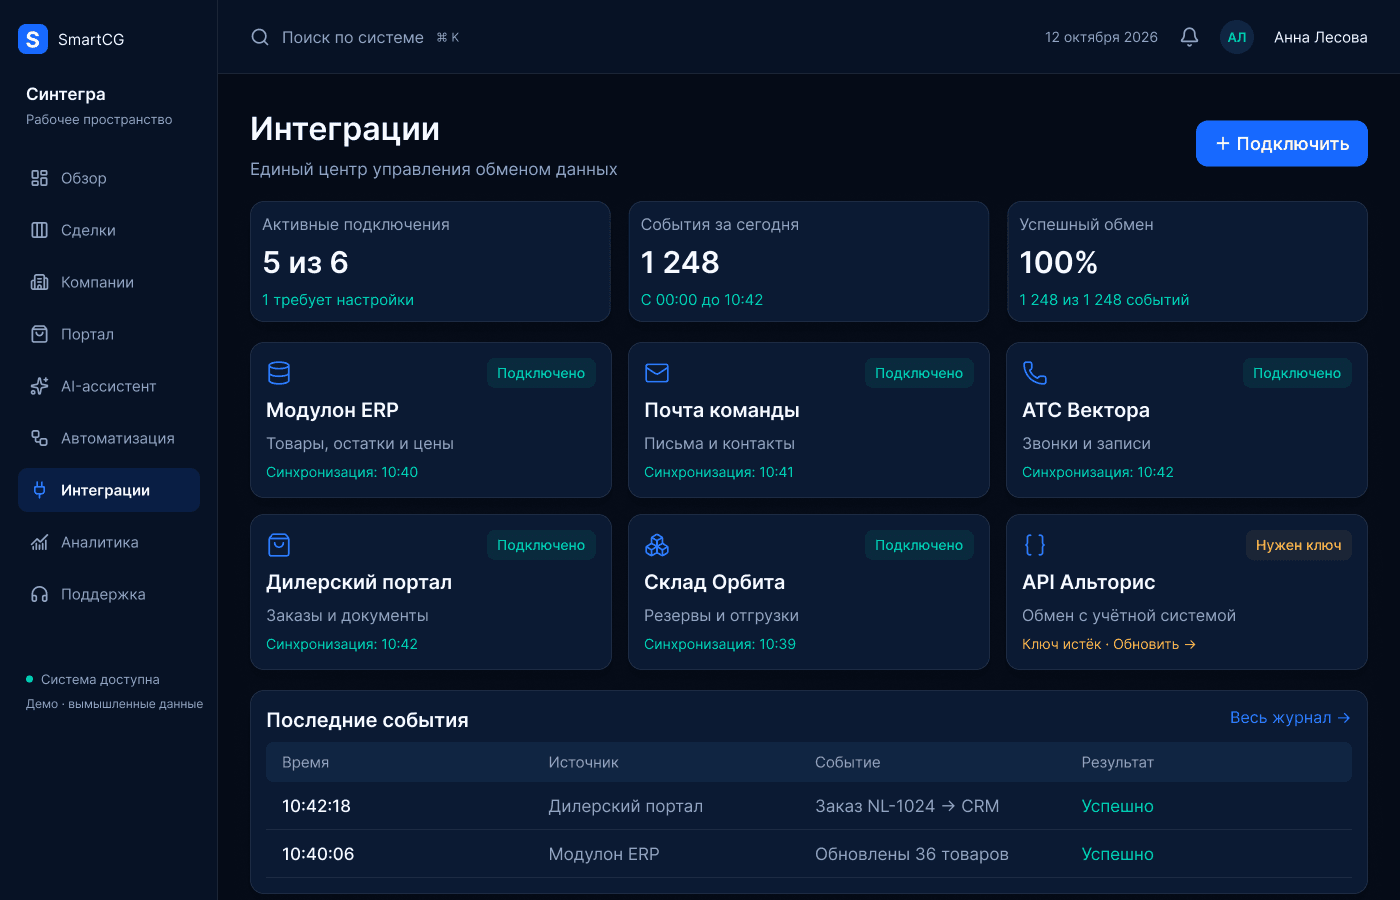Click the Модулон ERP card title
This screenshot has width=1400, height=900.
332,410
